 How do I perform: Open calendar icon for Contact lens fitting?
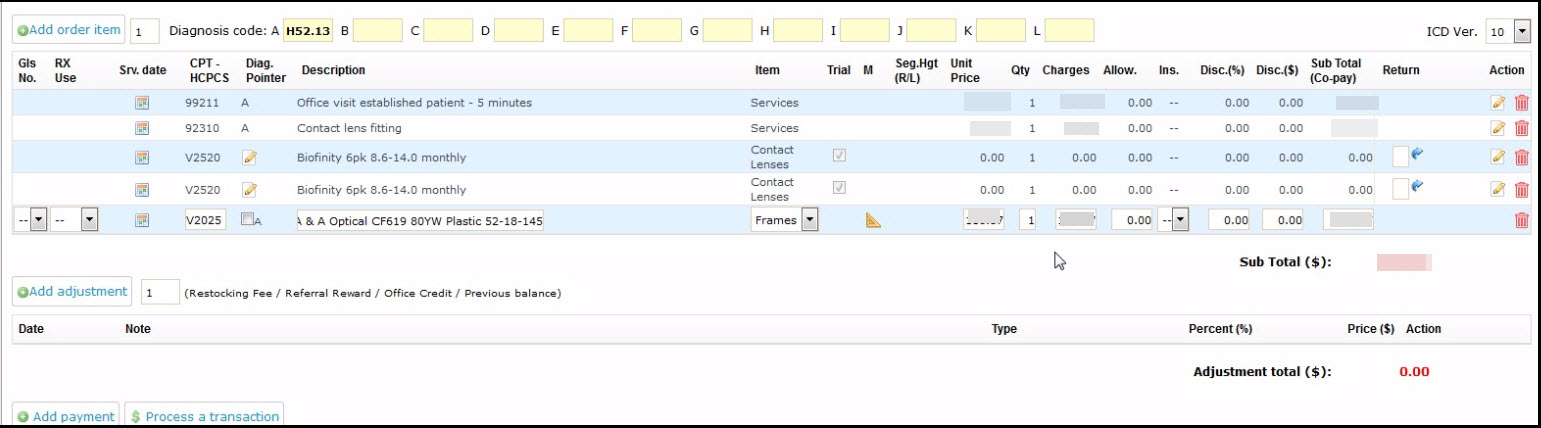[x=142, y=128]
